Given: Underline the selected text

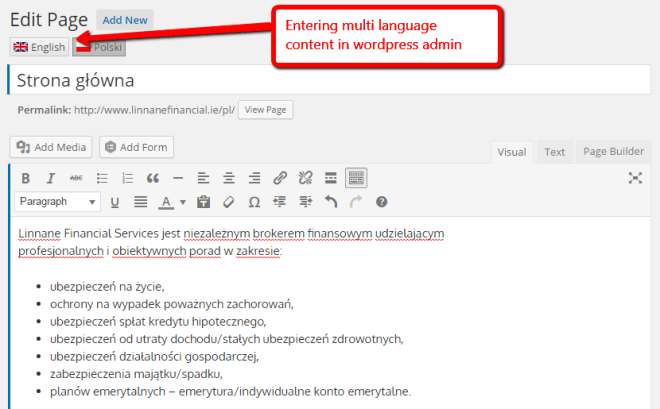Looking at the screenshot, I should pyautogui.click(x=114, y=202).
